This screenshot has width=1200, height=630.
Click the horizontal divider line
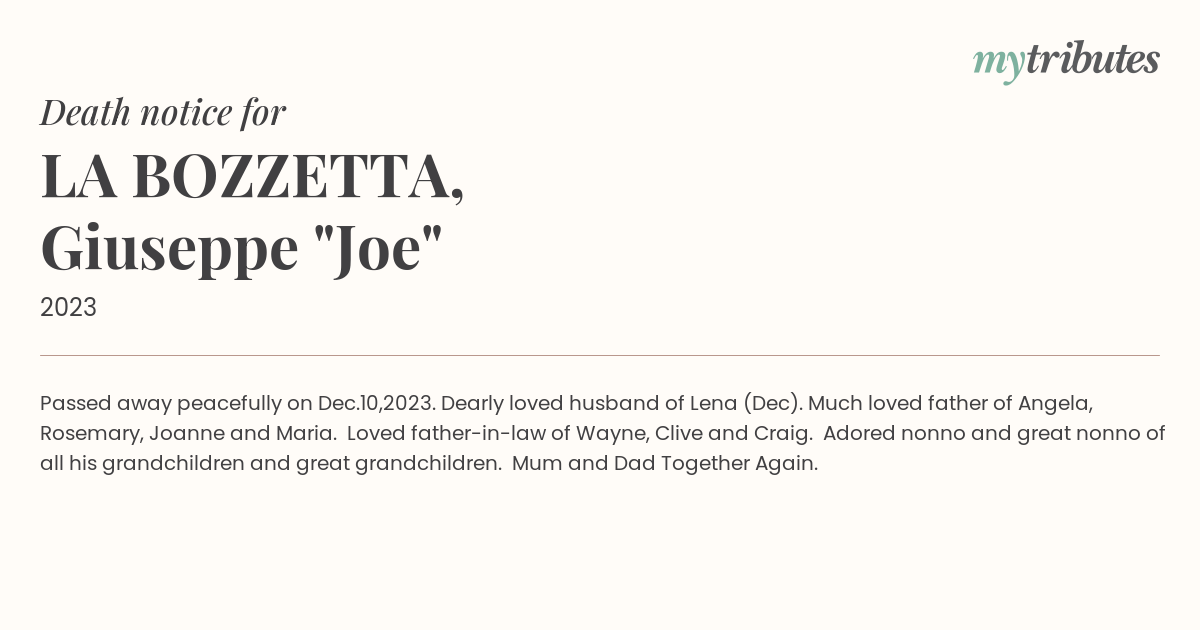coord(600,355)
